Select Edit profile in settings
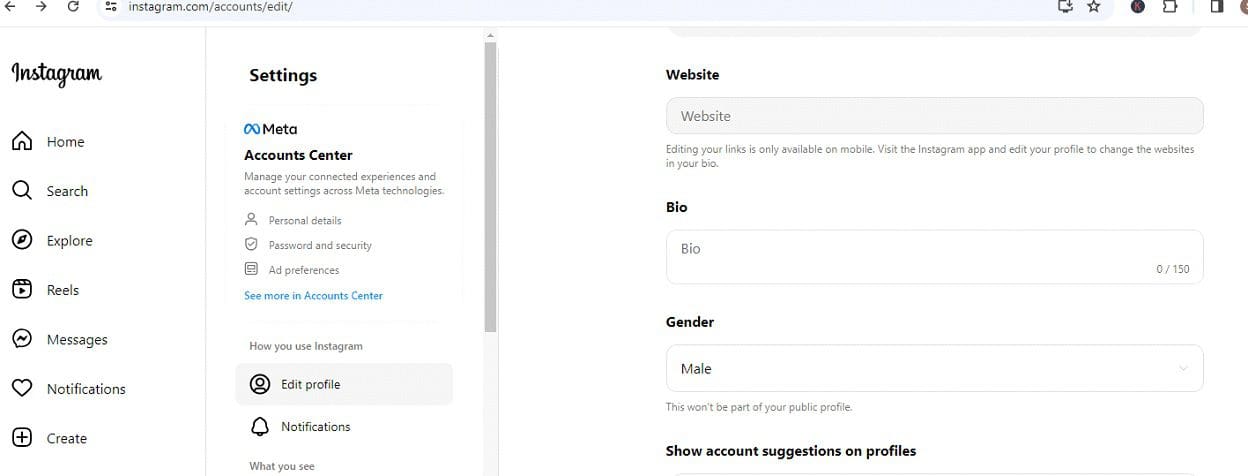 tap(344, 384)
